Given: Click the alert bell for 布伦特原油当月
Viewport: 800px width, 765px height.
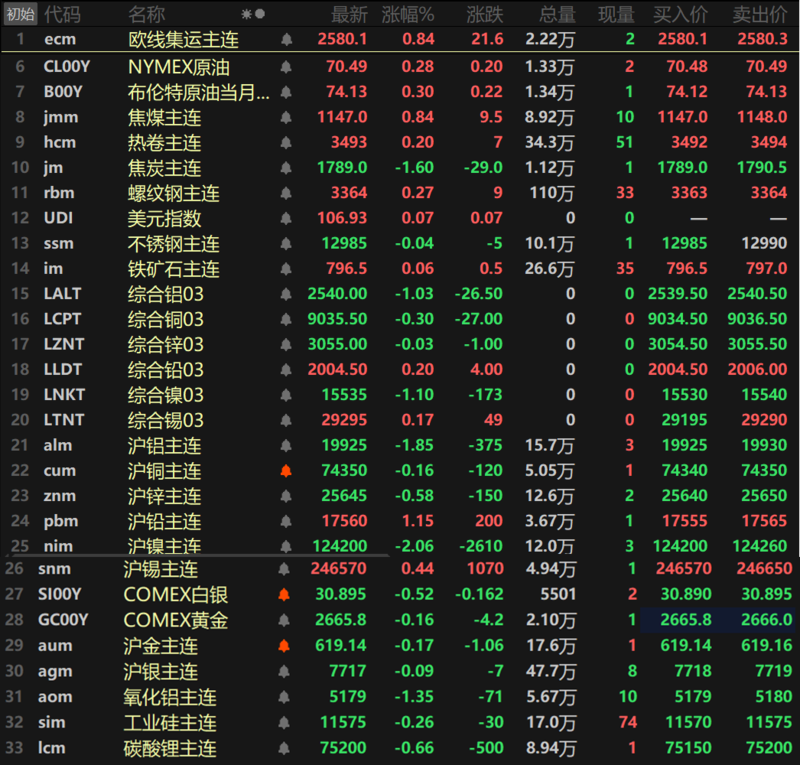Looking at the screenshot, I should point(286,92).
